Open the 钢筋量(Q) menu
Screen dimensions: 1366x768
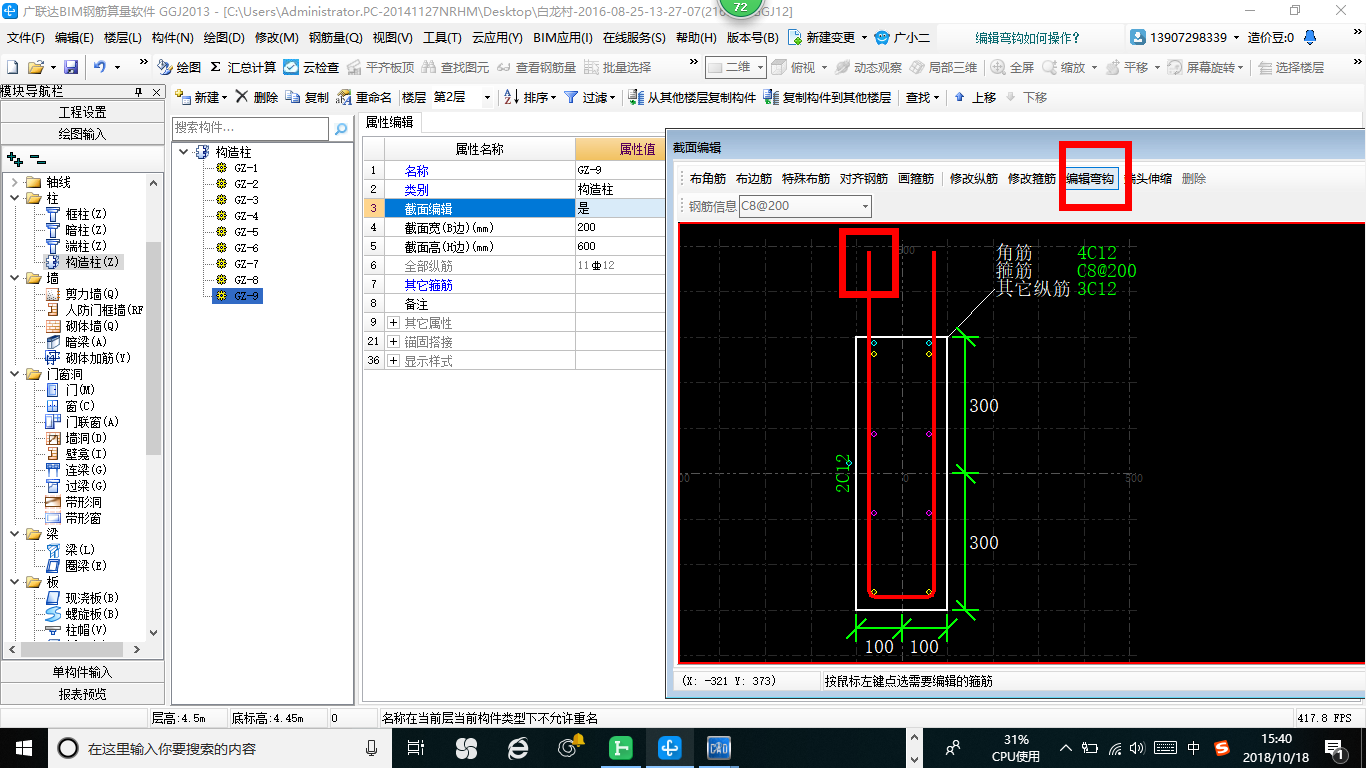coord(335,38)
